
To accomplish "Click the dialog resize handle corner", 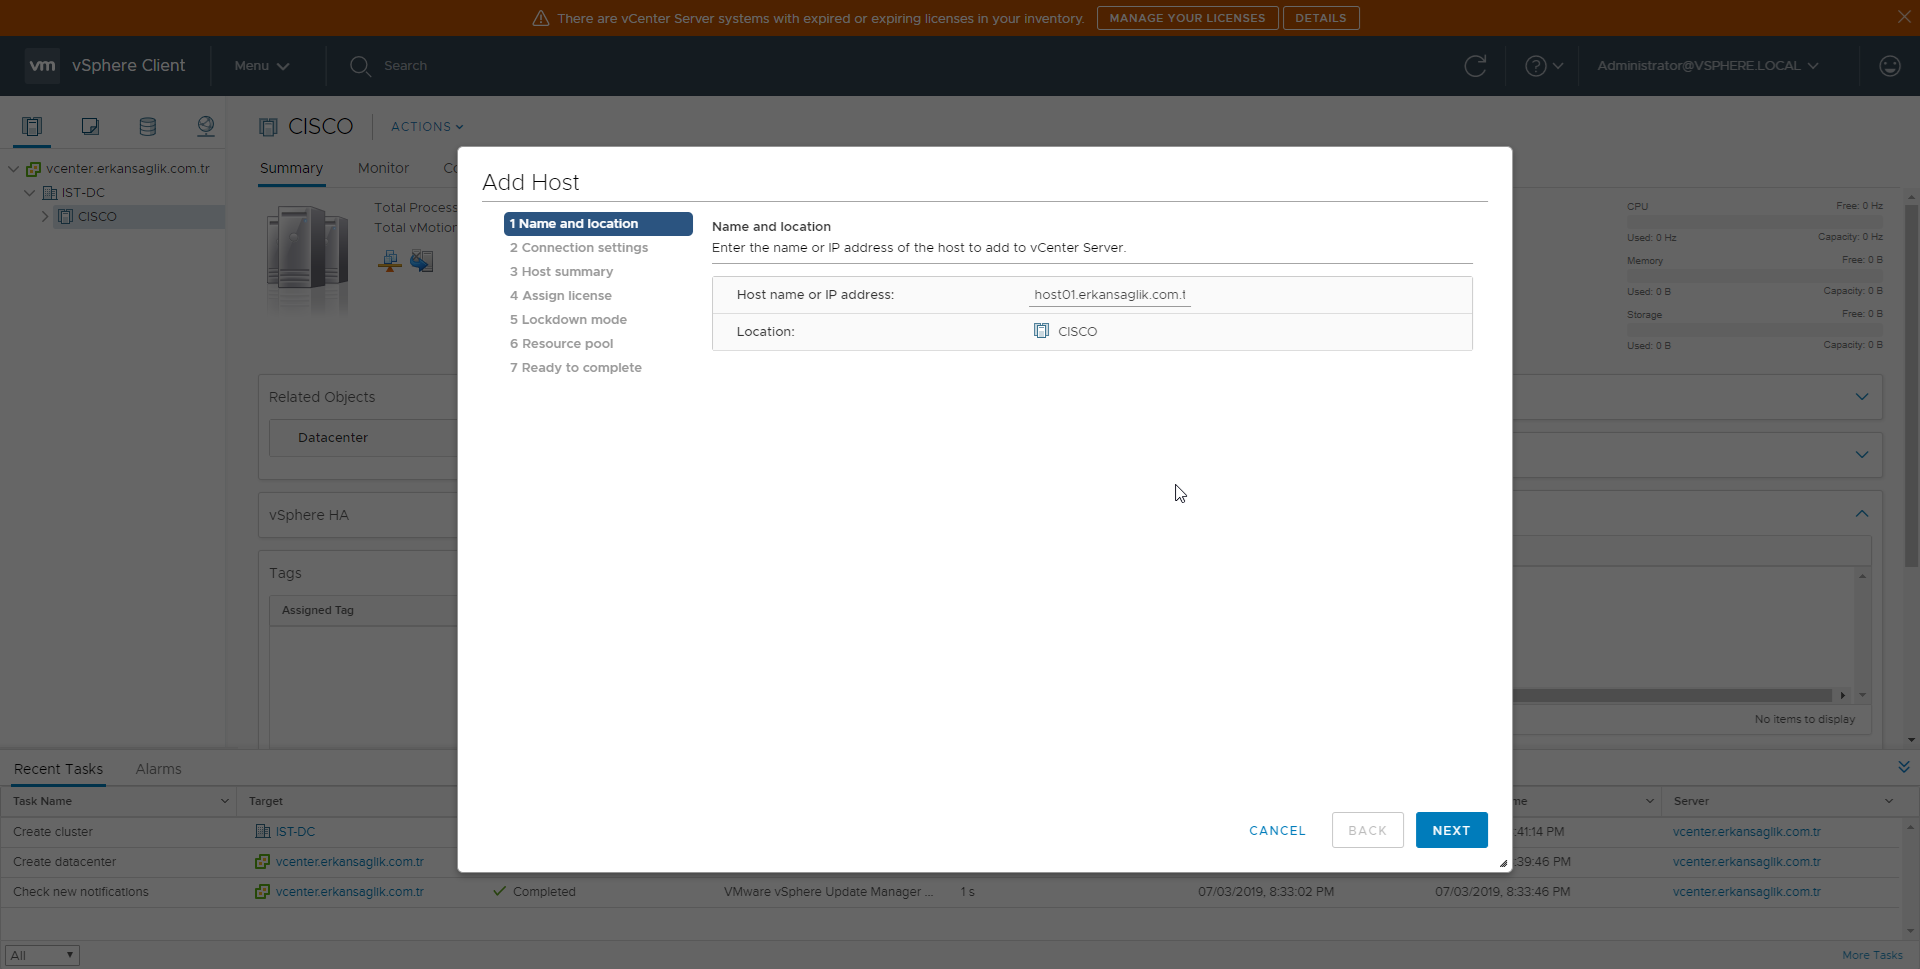I will point(1503,863).
